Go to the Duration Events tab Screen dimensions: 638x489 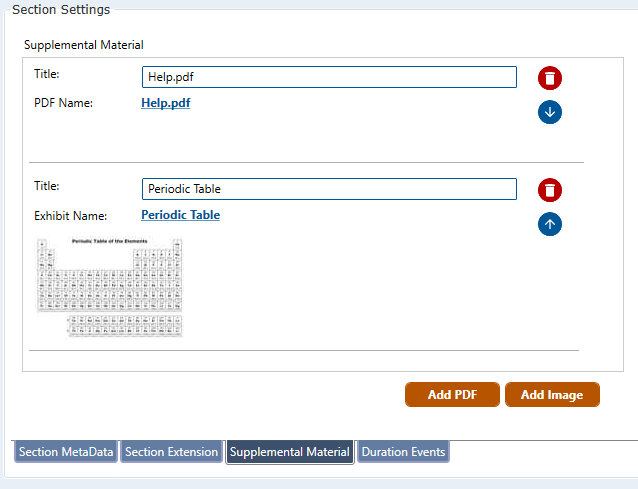pos(403,452)
